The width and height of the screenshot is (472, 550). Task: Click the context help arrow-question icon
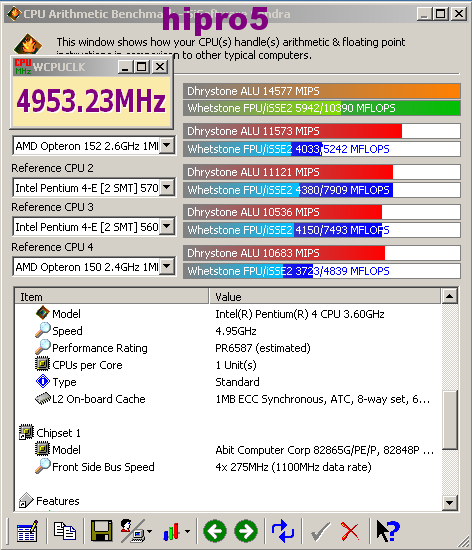click(387, 531)
